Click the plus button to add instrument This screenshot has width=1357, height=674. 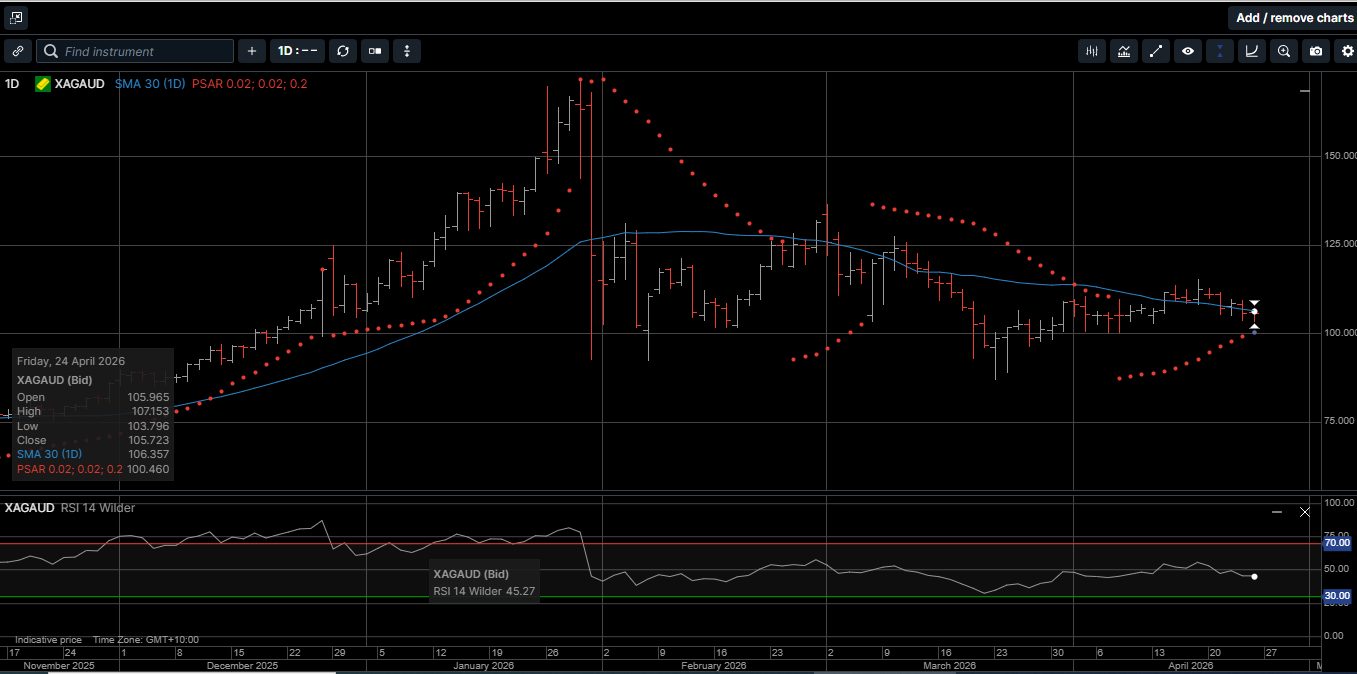tap(251, 51)
